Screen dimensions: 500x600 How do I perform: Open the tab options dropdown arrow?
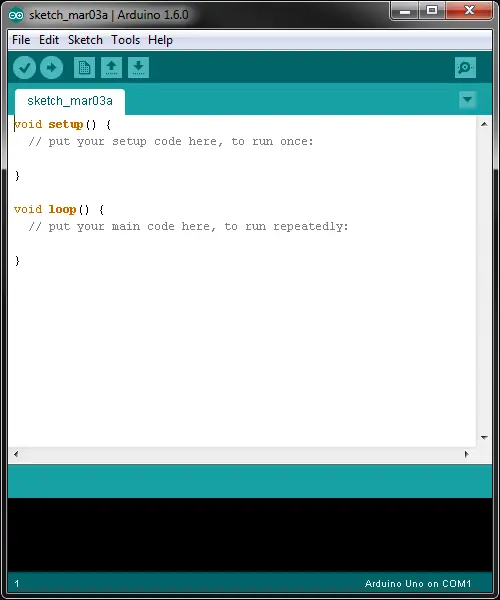467,99
